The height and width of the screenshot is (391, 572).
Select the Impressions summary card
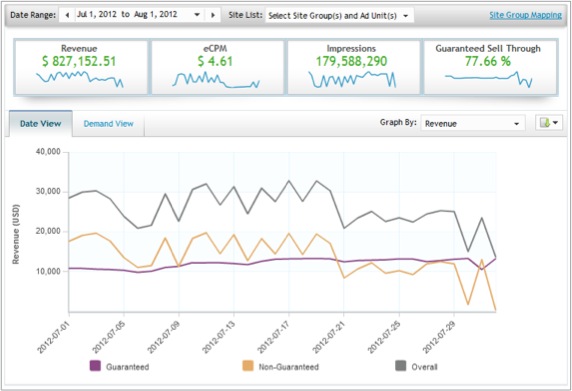353,67
